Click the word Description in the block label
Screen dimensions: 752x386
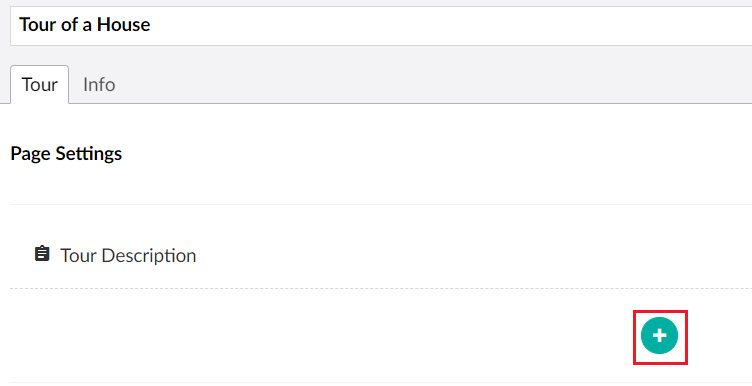click(149, 256)
